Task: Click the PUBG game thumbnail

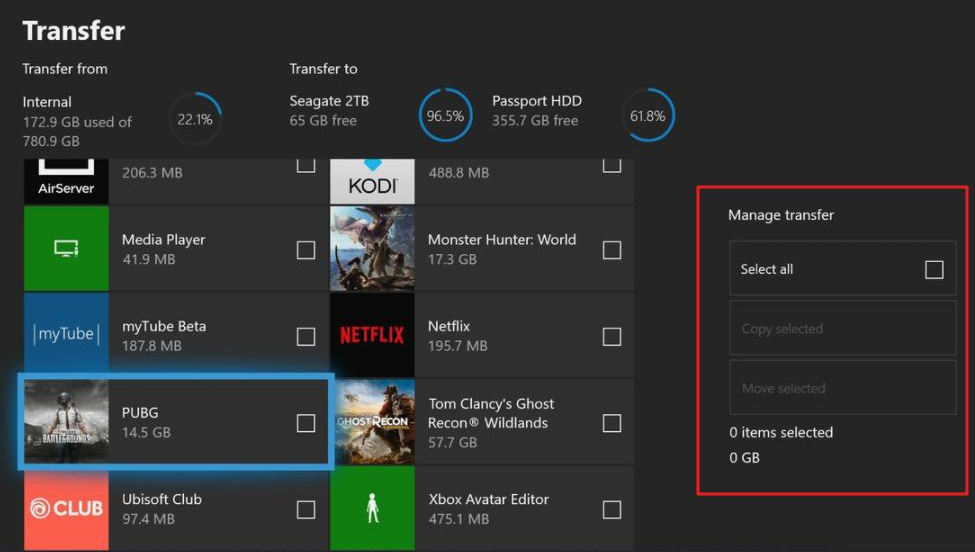Action: (66, 422)
